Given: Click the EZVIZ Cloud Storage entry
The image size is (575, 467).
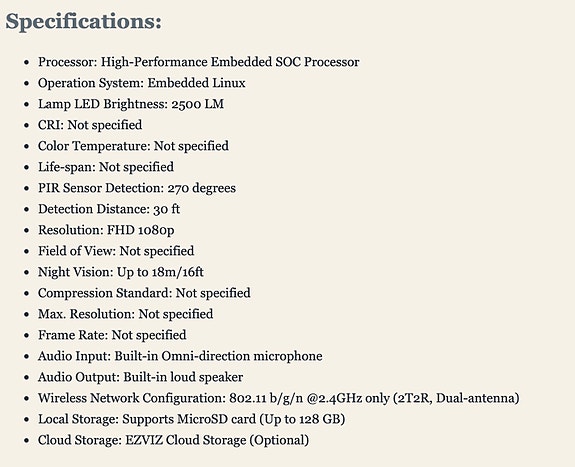Looking at the screenshot, I should (173, 440).
